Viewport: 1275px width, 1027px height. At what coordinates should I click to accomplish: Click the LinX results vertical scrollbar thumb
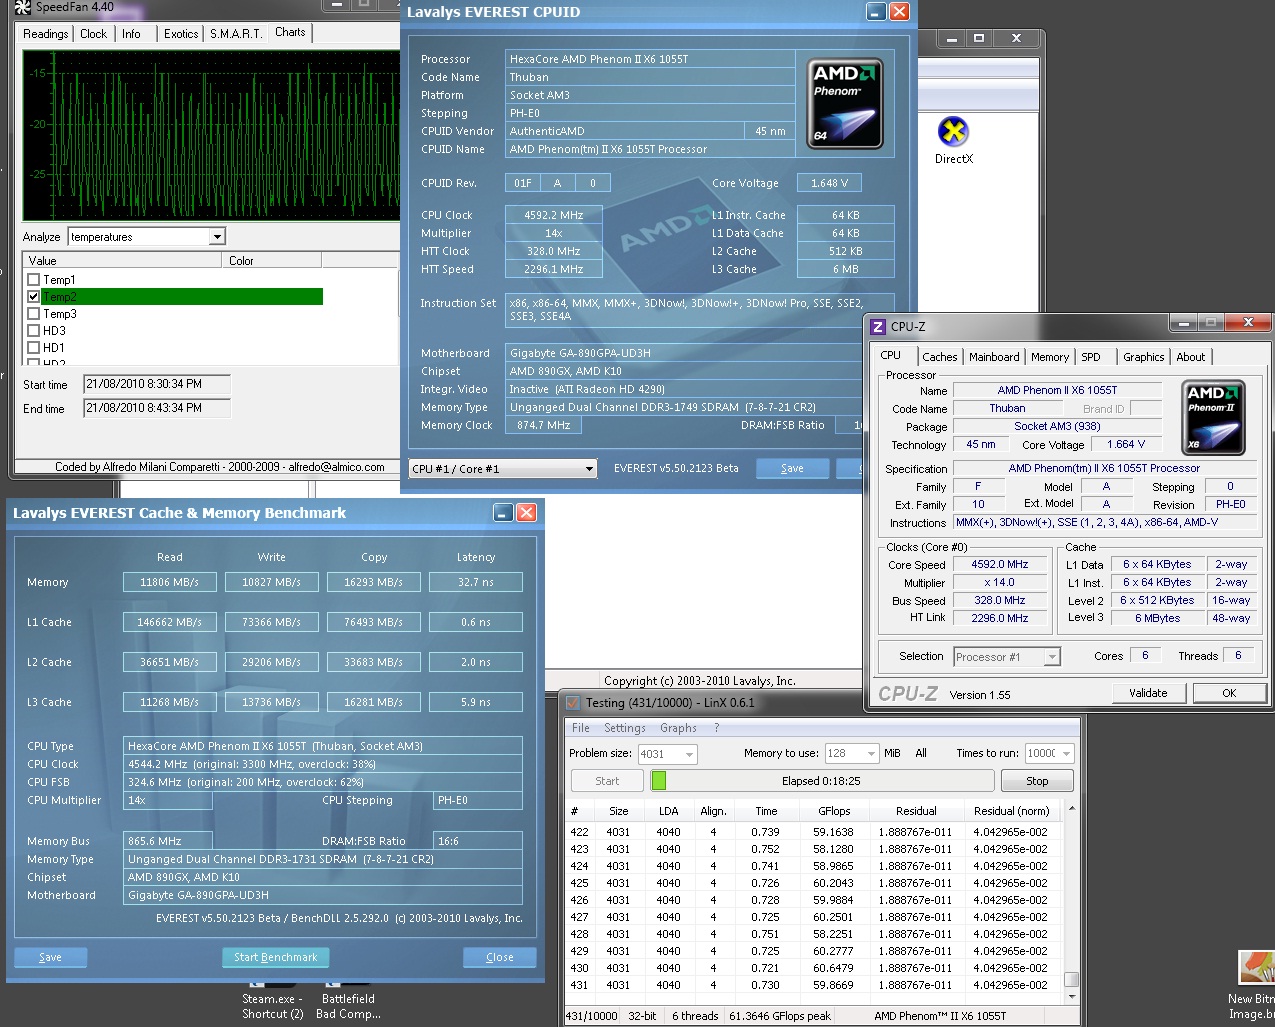click(x=1071, y=979)
